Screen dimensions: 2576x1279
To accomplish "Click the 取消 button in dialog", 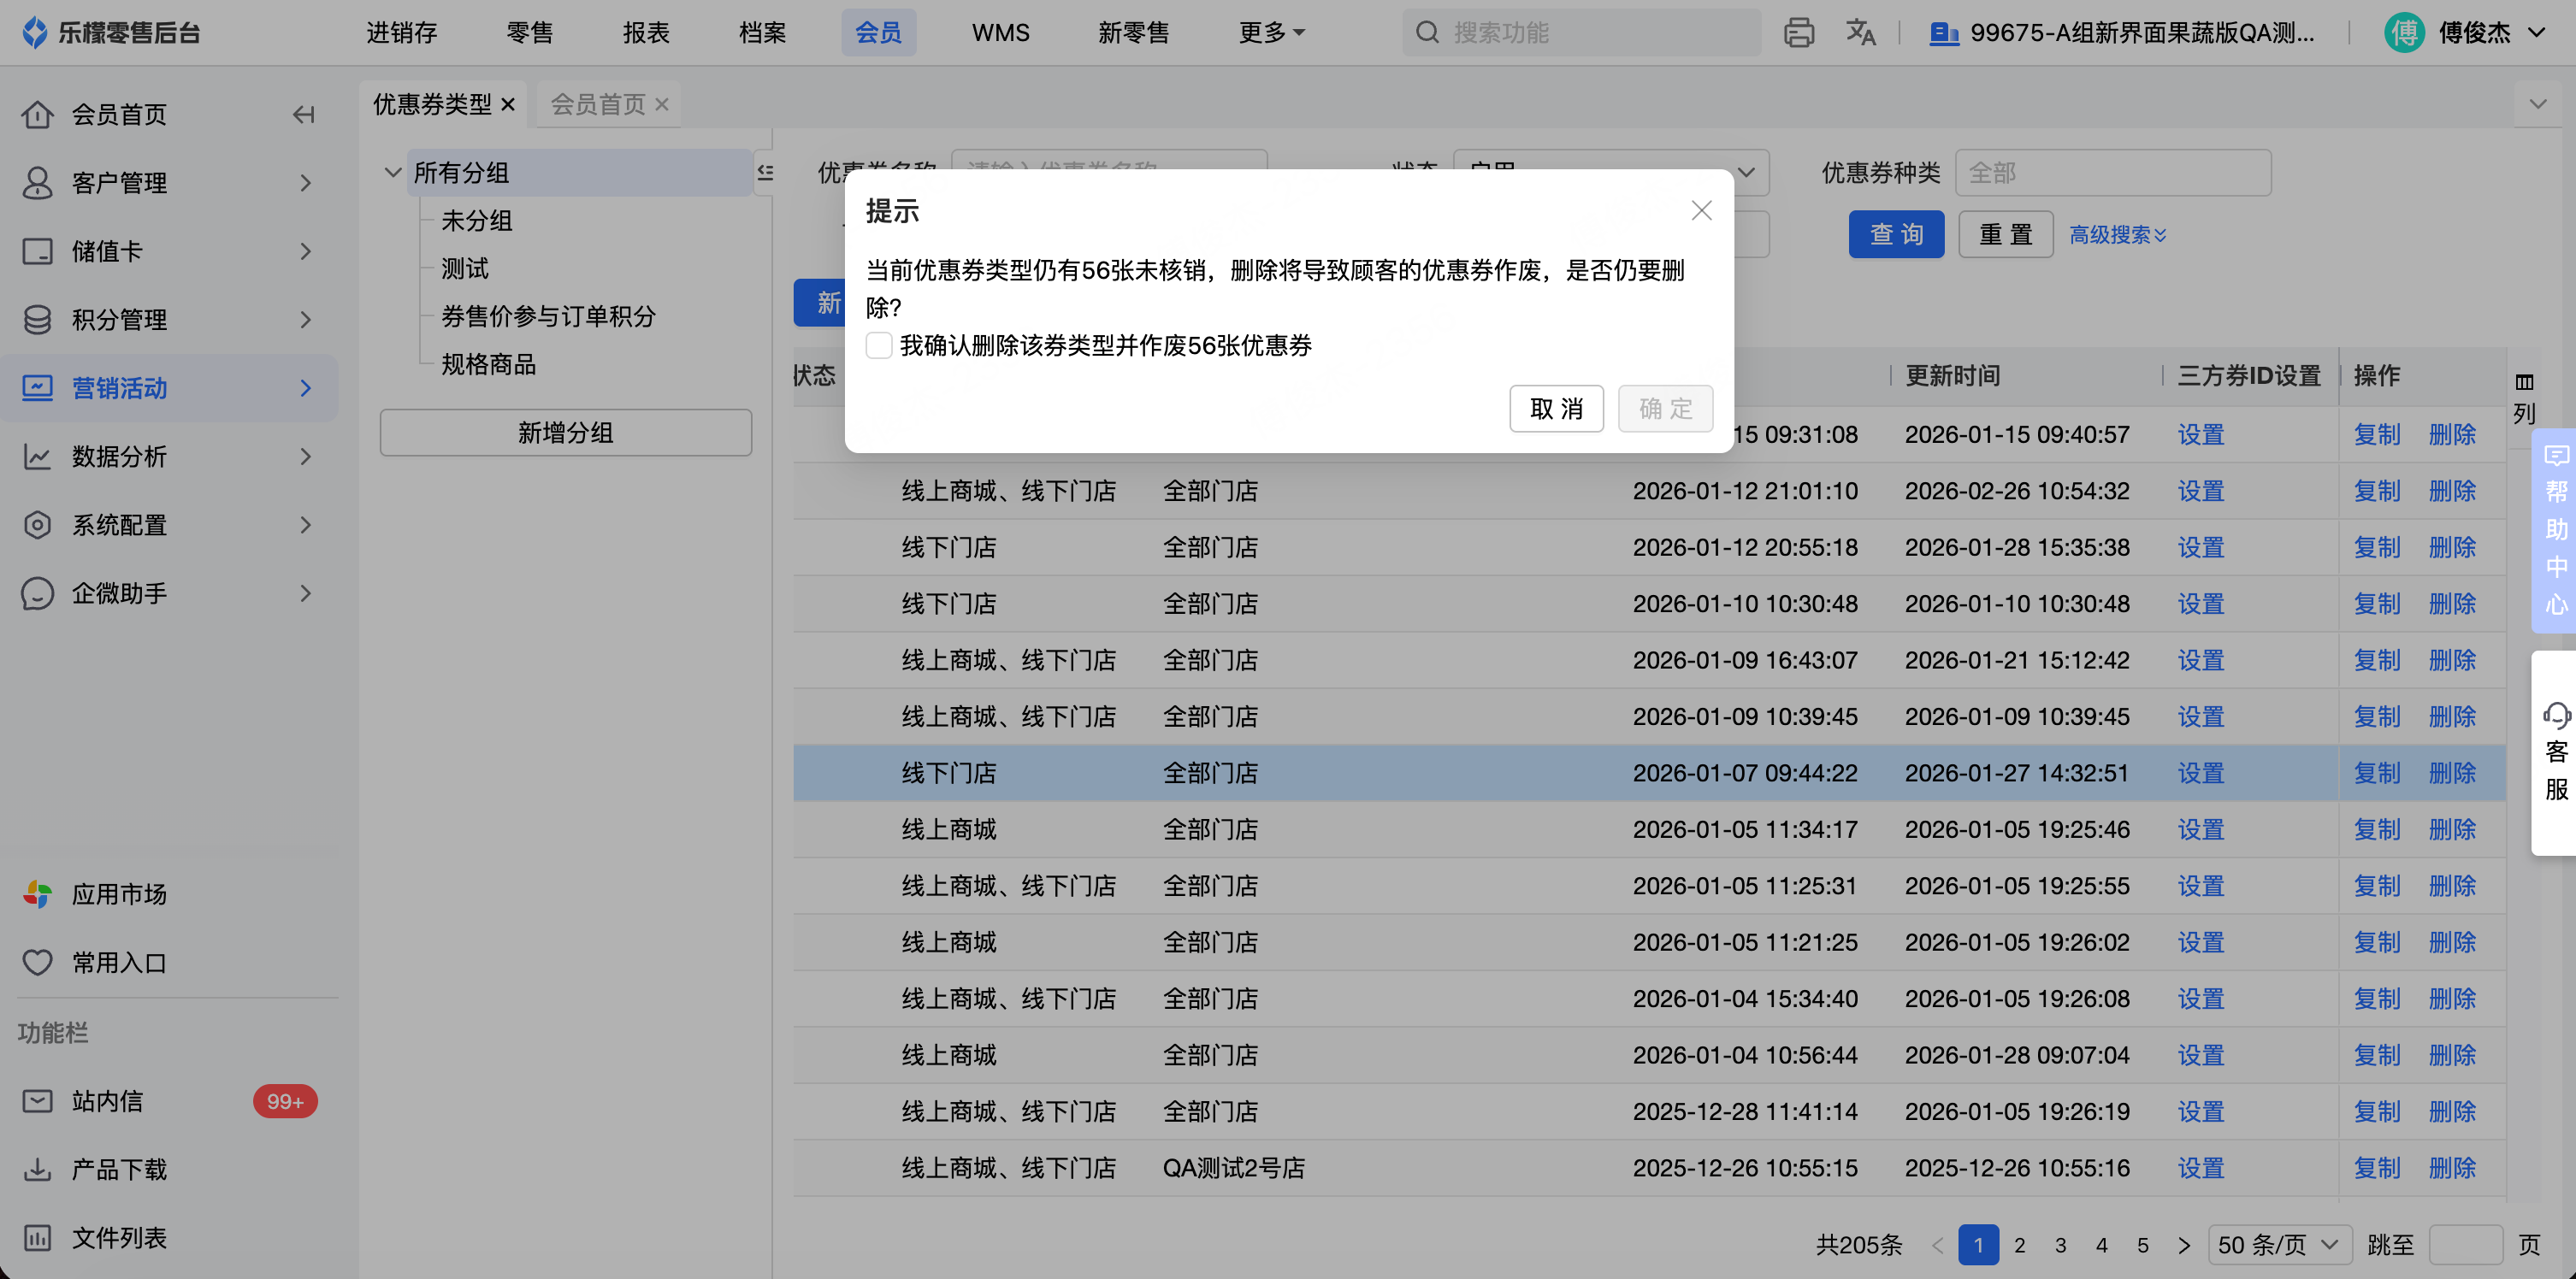I will point(1556,409).
